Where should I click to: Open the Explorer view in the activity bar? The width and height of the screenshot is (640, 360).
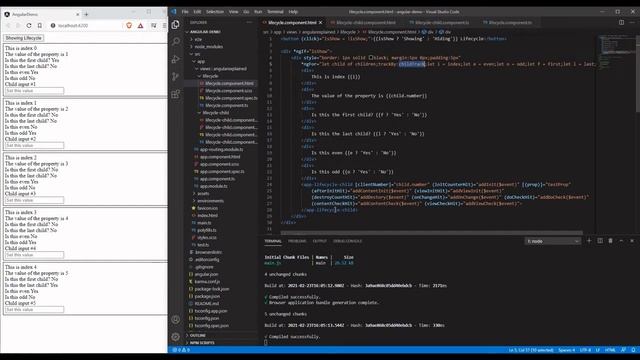(176, 25)
